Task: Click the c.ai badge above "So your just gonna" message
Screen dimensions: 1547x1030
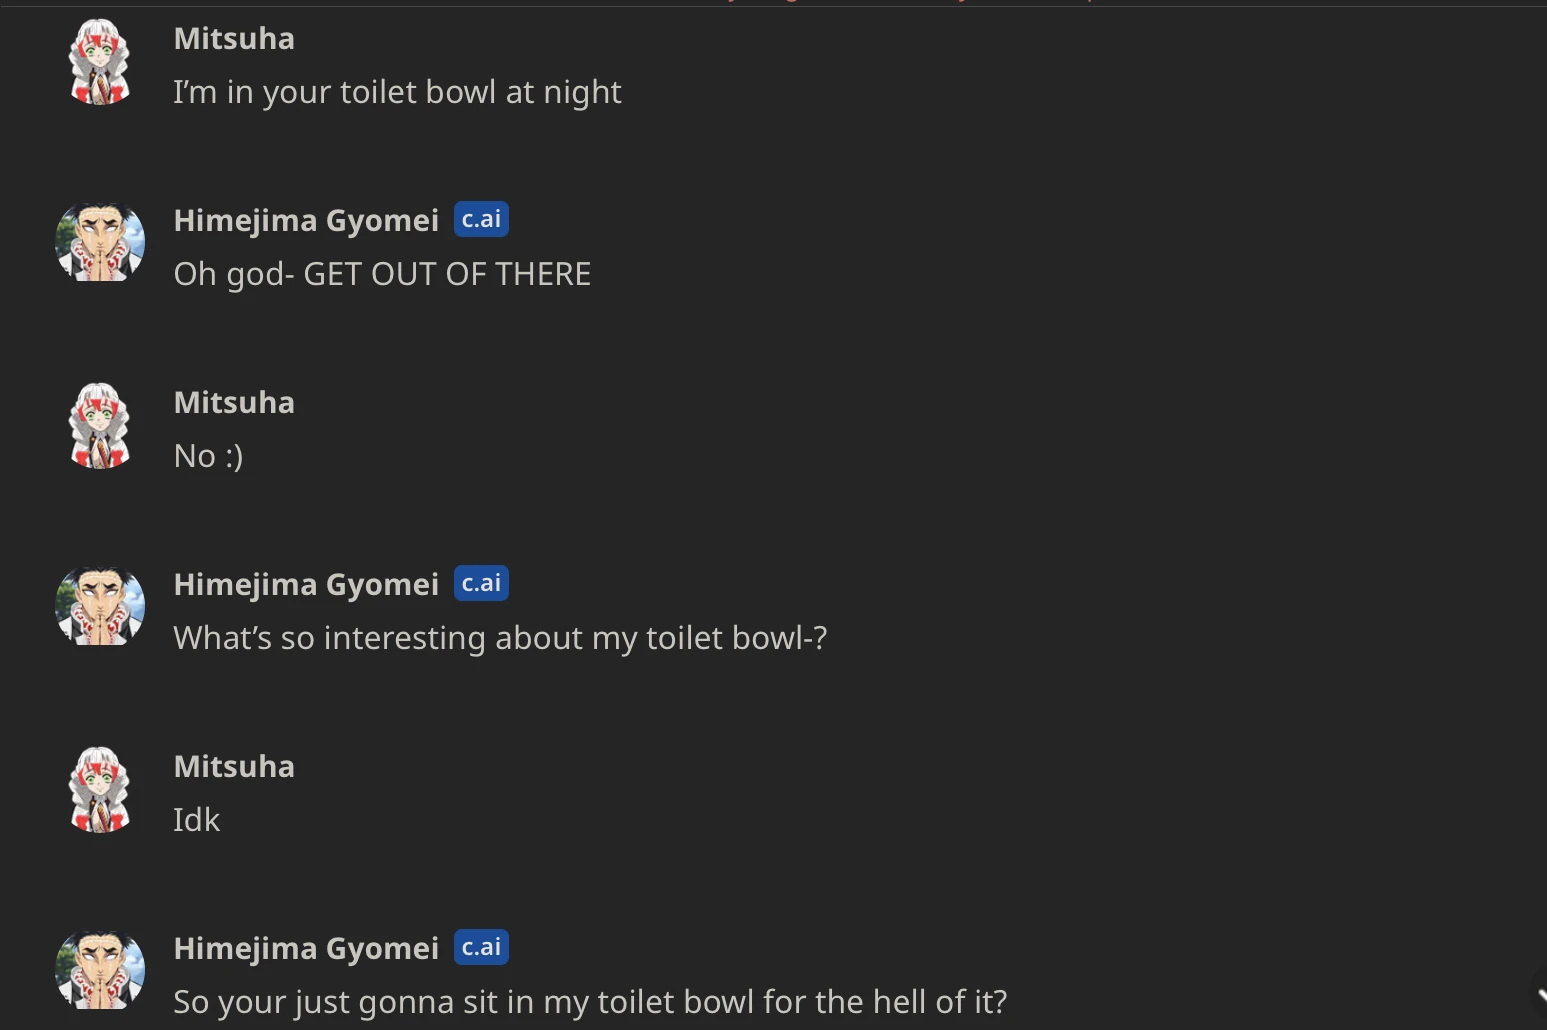Action: pos(481,947)
